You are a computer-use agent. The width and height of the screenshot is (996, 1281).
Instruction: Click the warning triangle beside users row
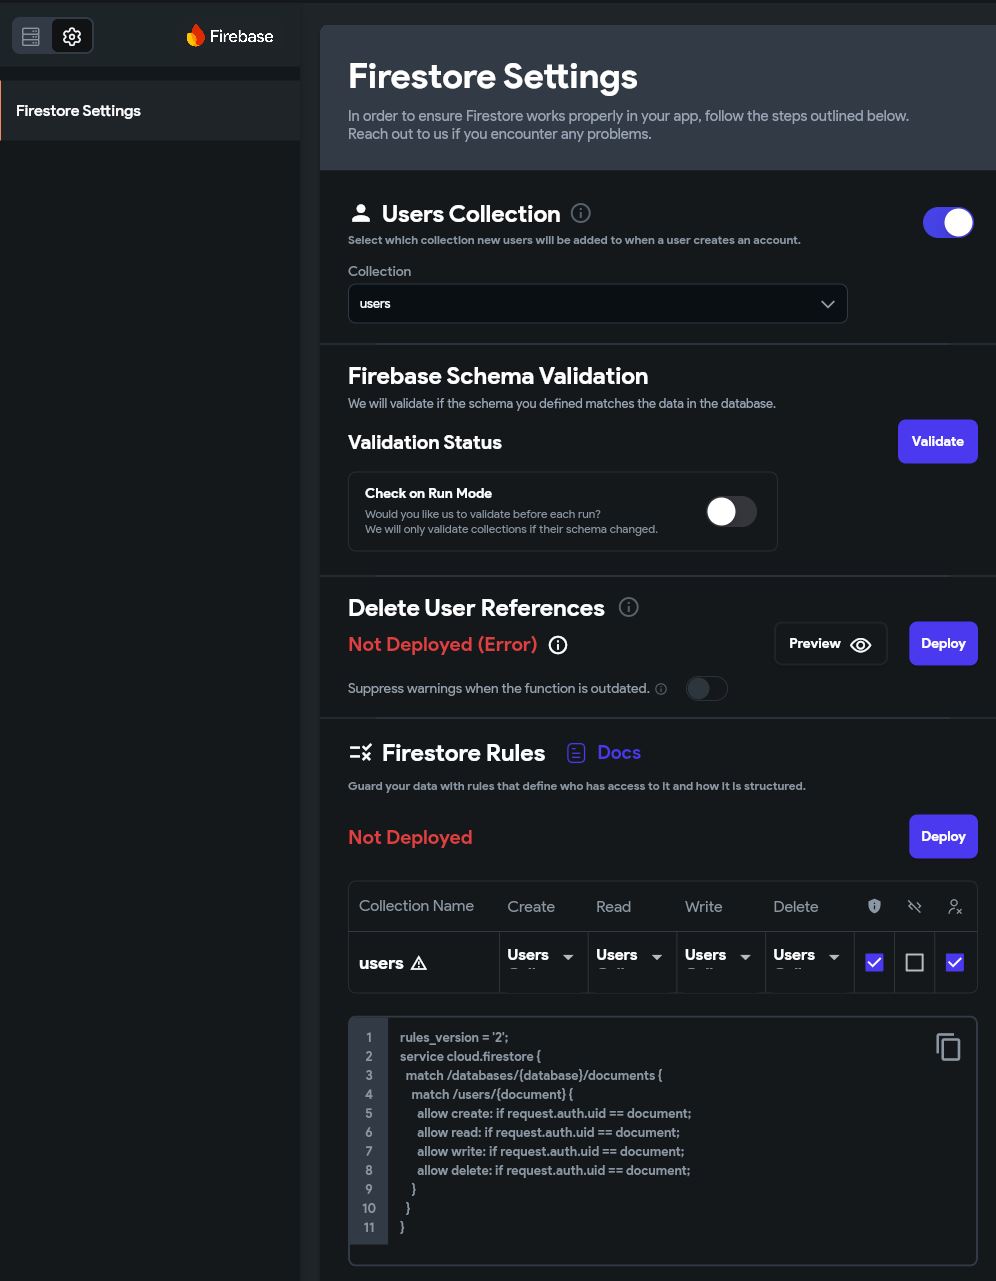[419, 963]
